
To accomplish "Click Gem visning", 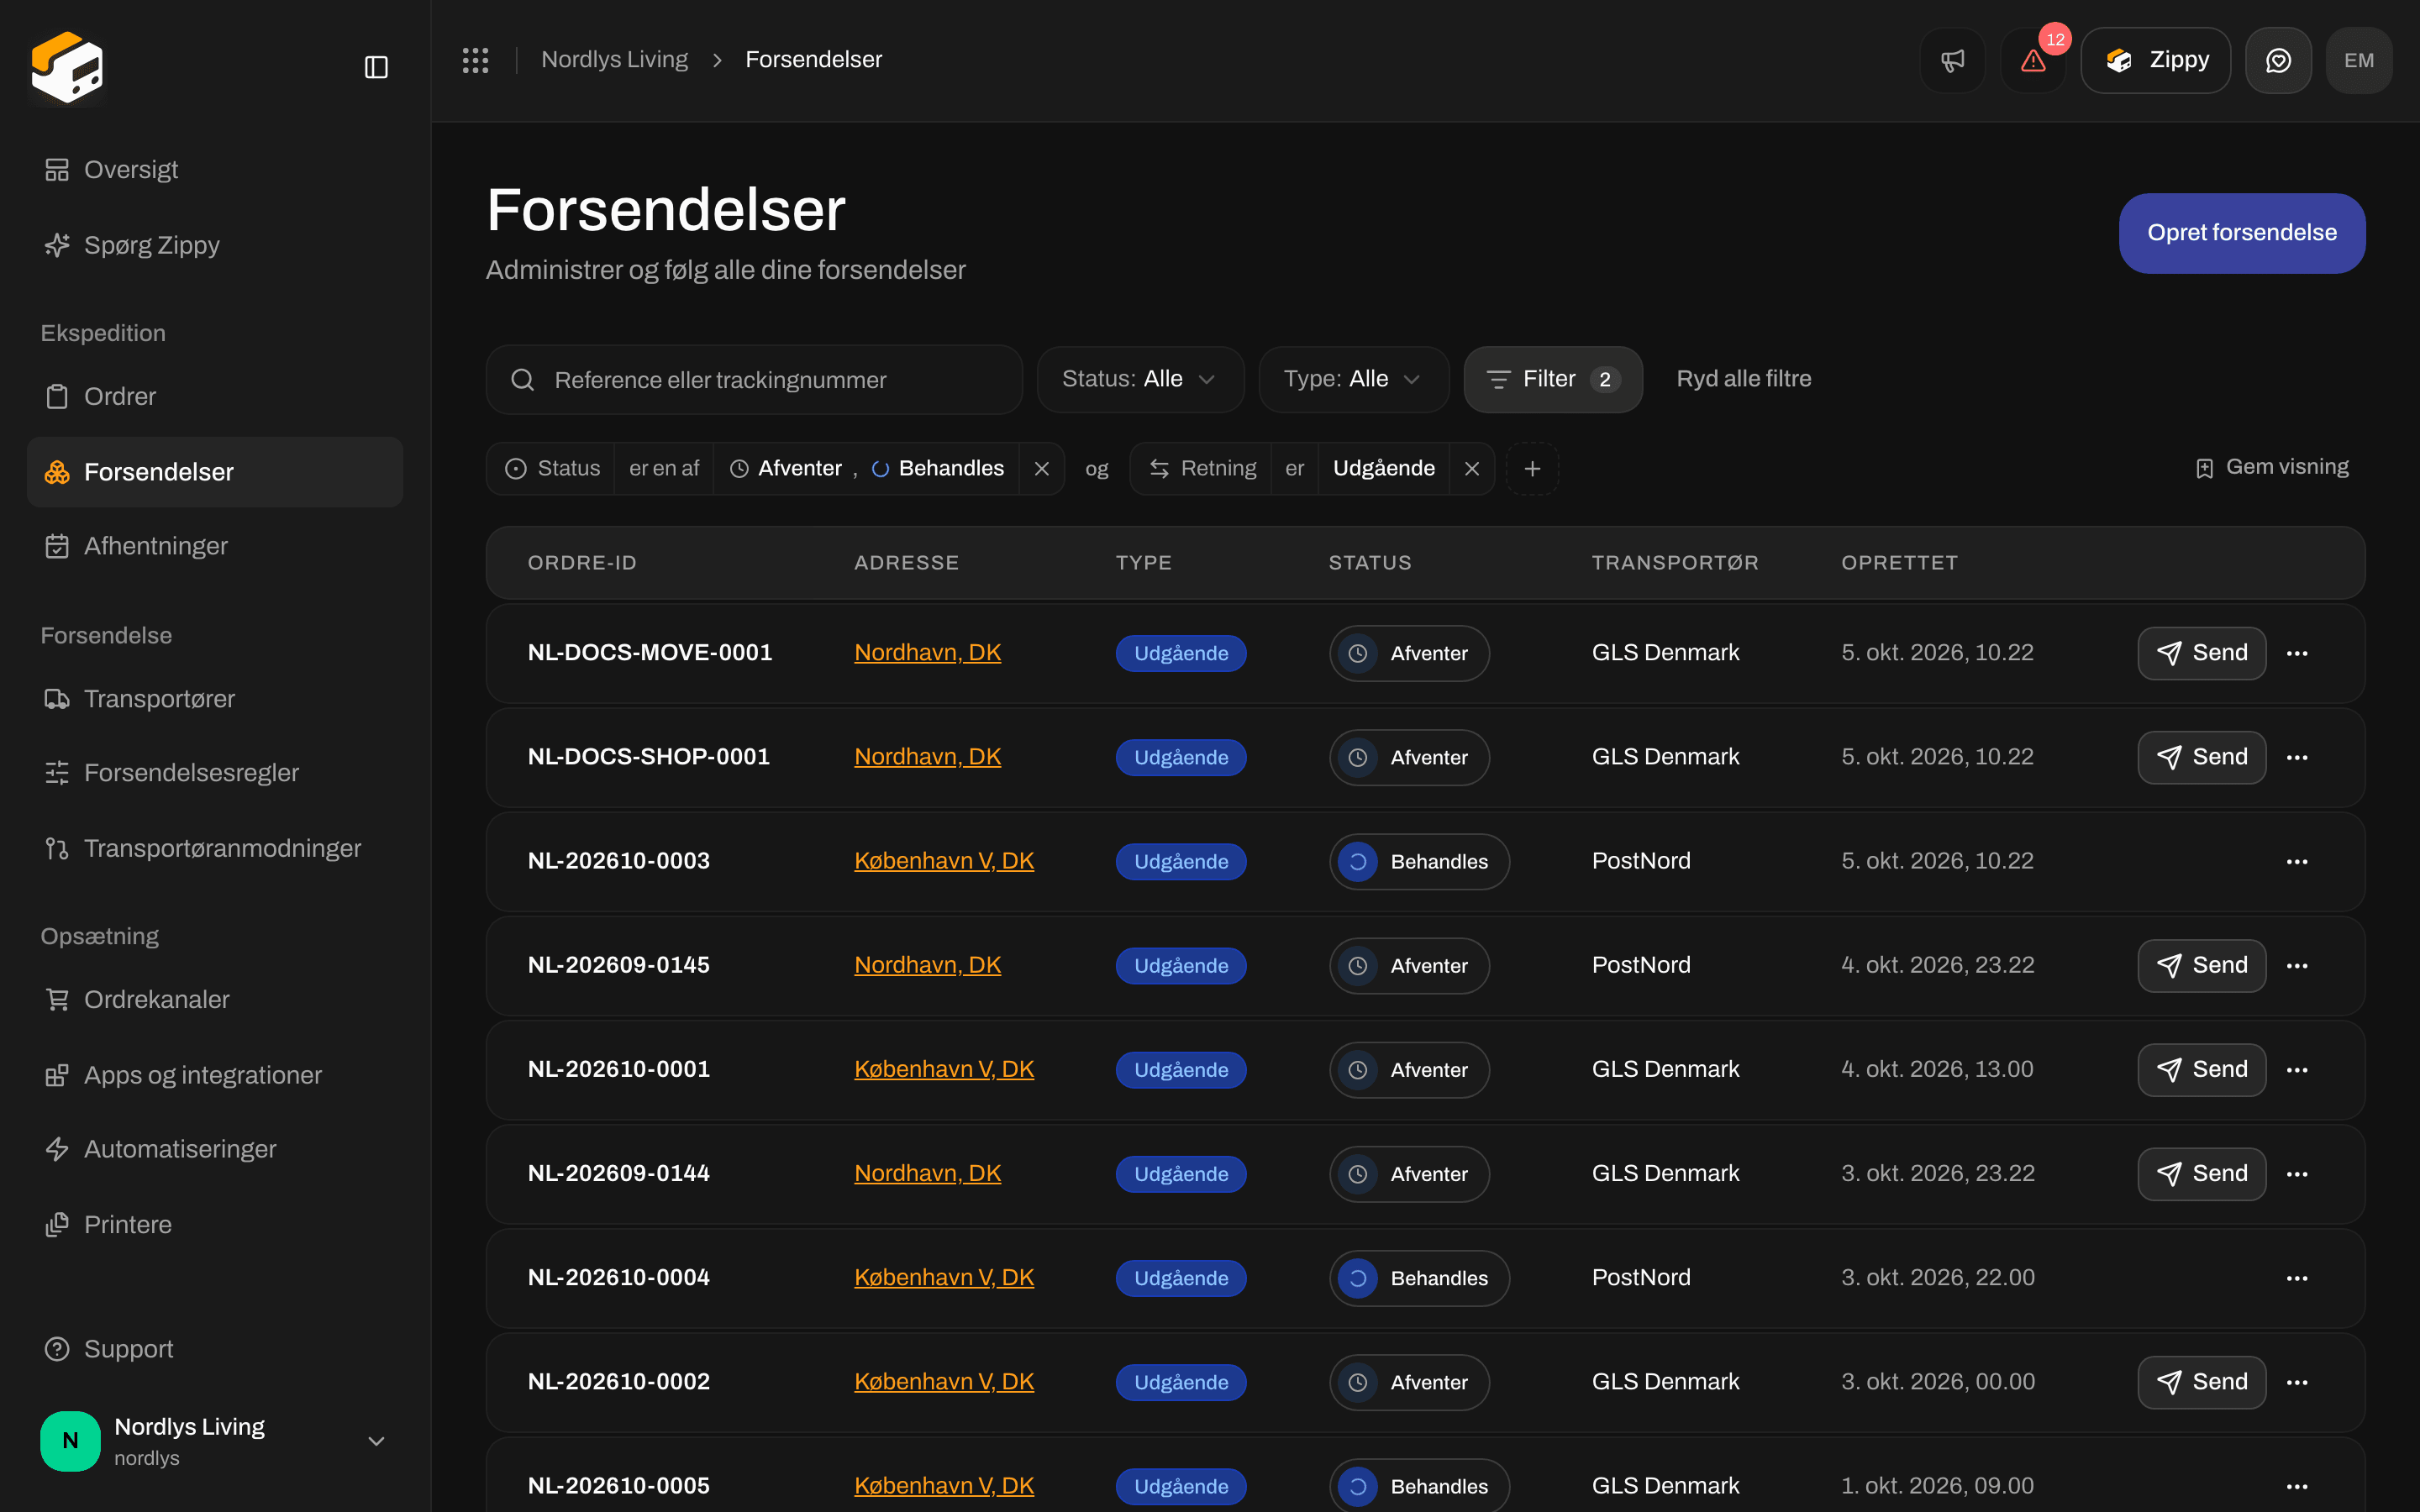I will click(2271, 467).
